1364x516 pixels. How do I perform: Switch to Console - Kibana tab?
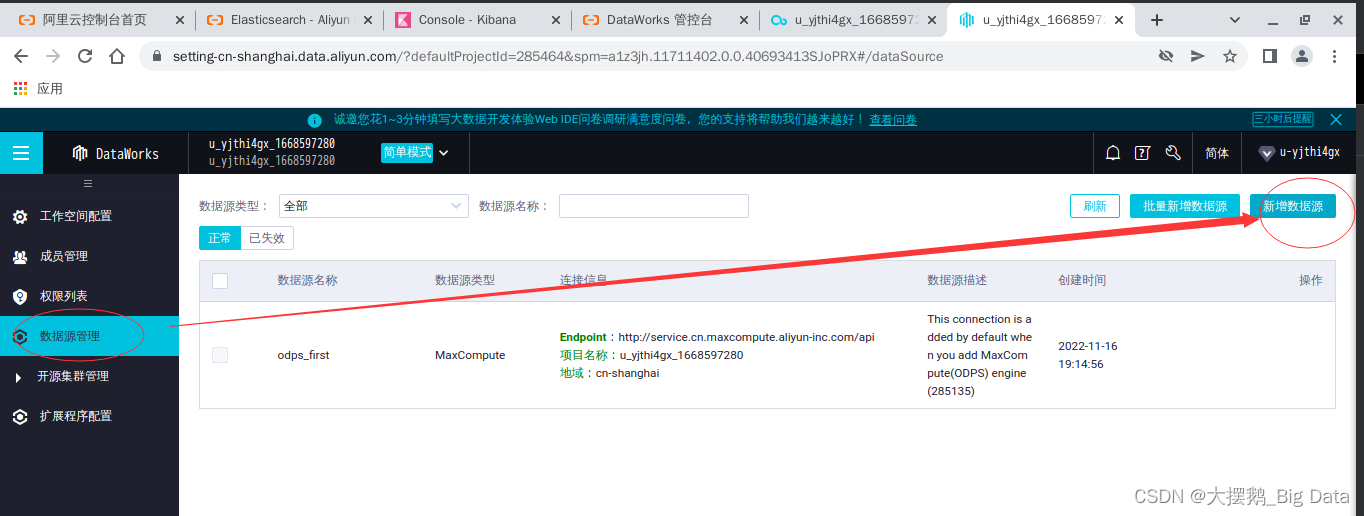[x=476, y=20]
